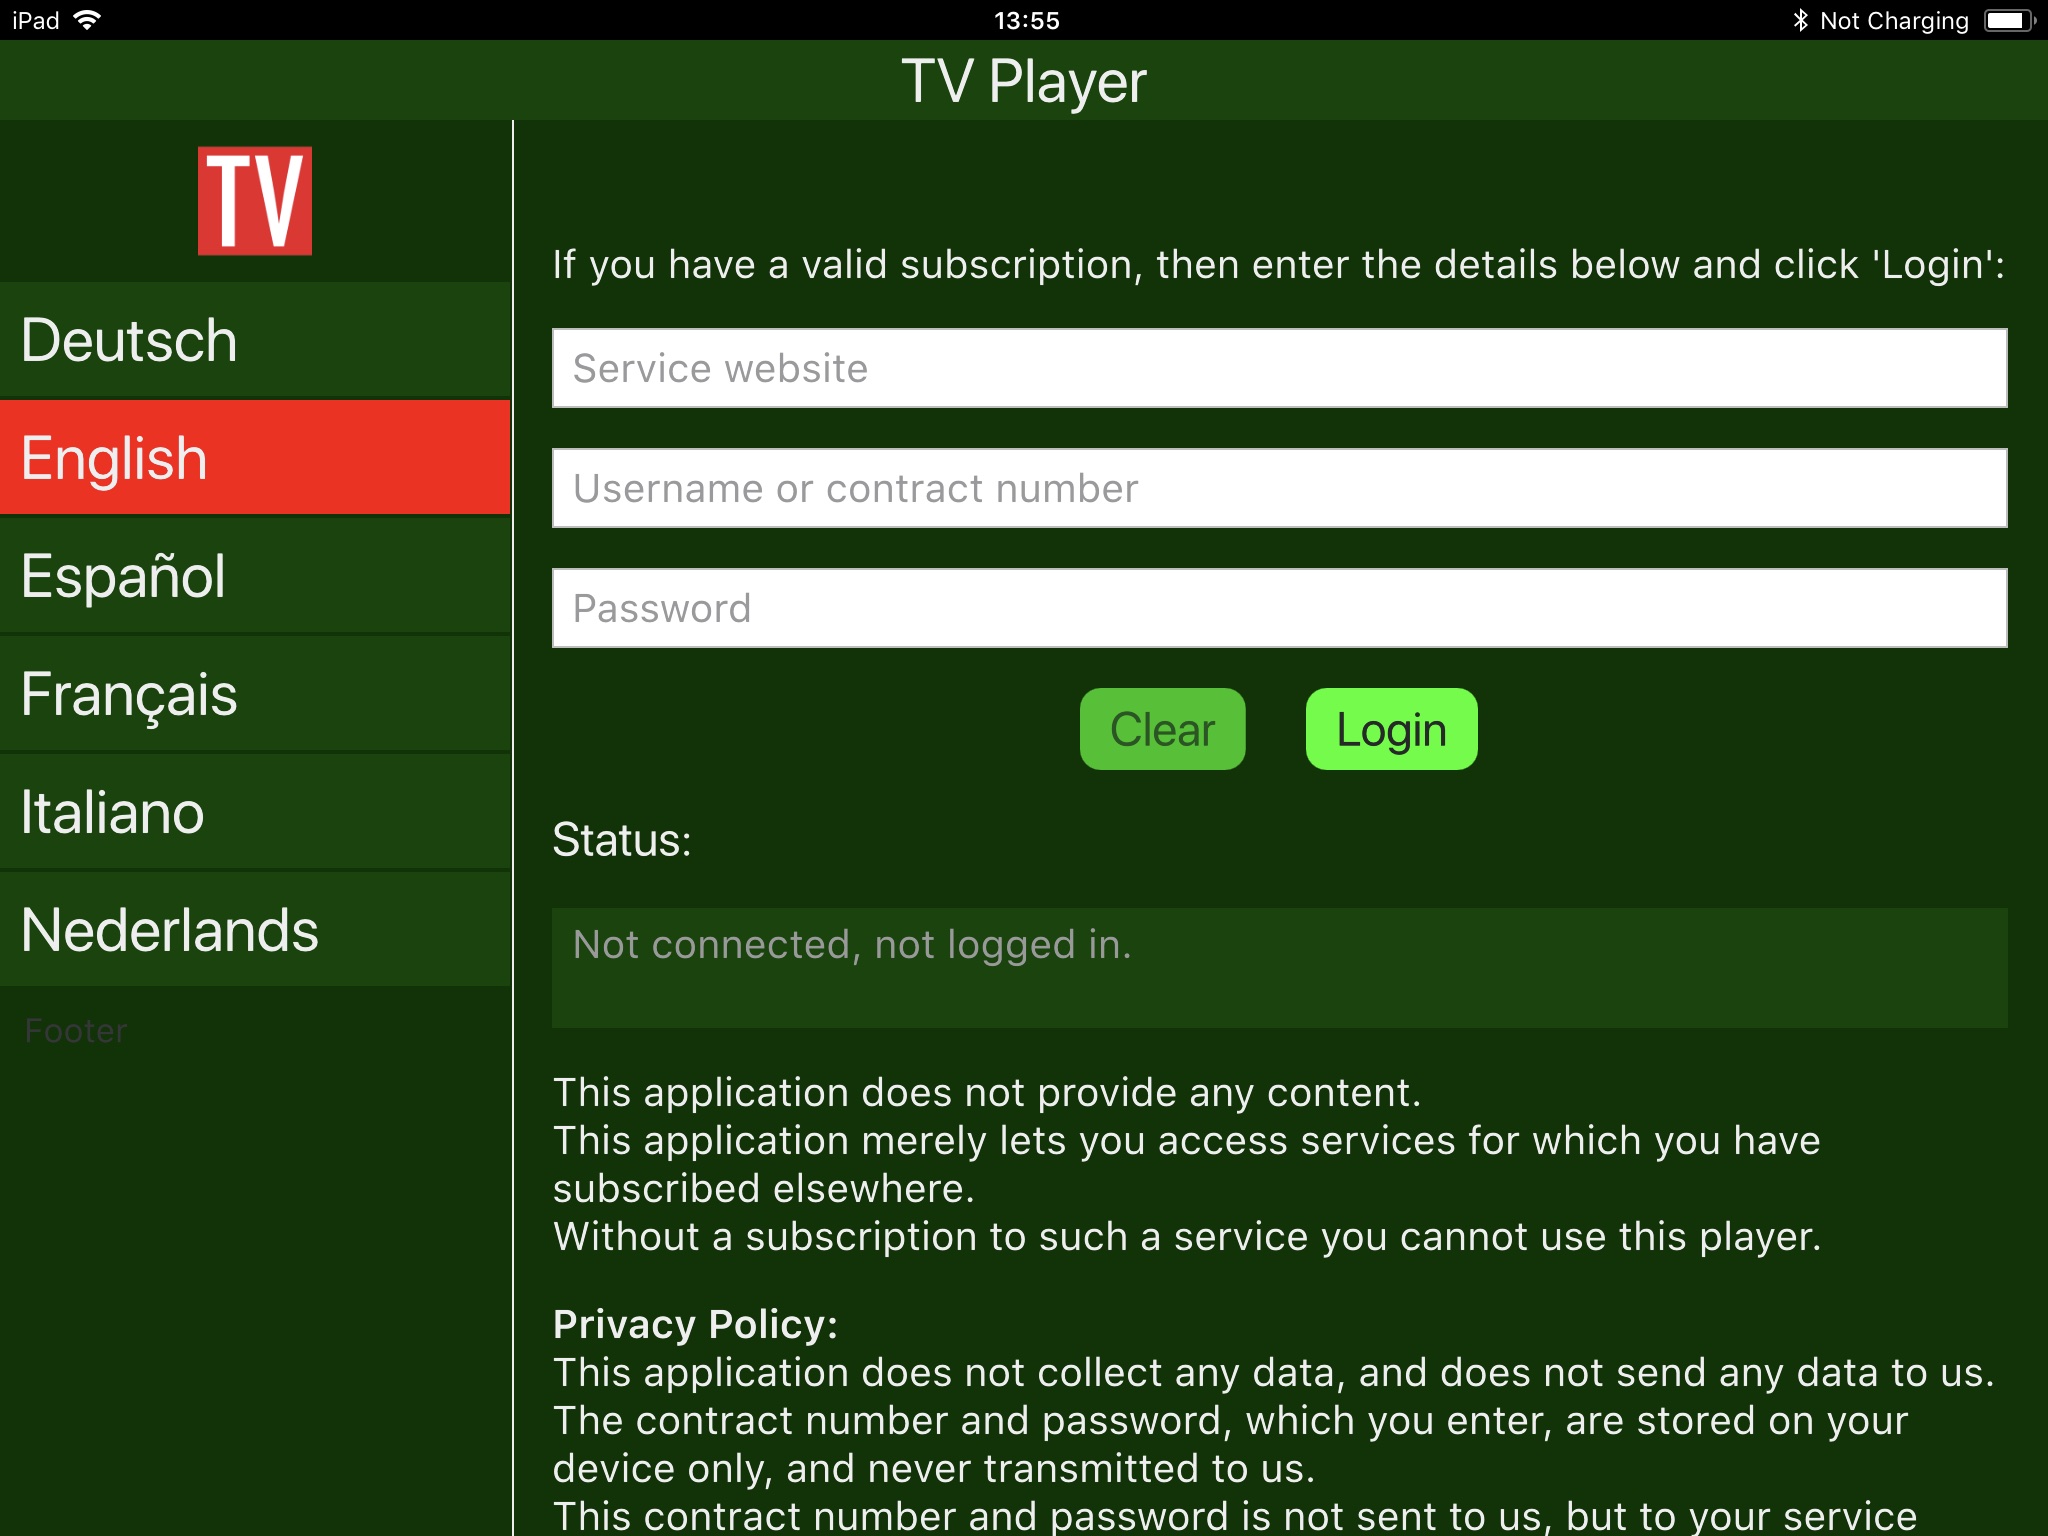Tap the status message box
The height and width of the screenshot is (1536, 2048).
1279,967
